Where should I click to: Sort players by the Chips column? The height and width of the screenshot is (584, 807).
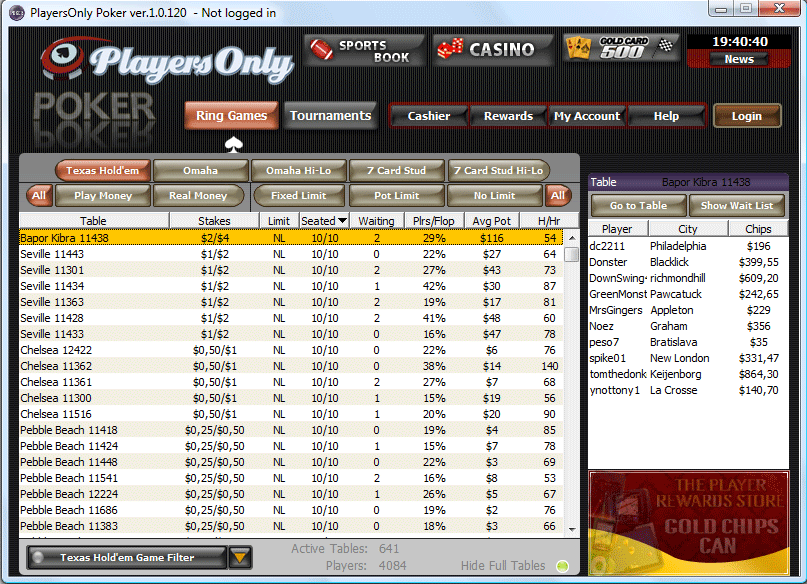(x=758, y=229)
